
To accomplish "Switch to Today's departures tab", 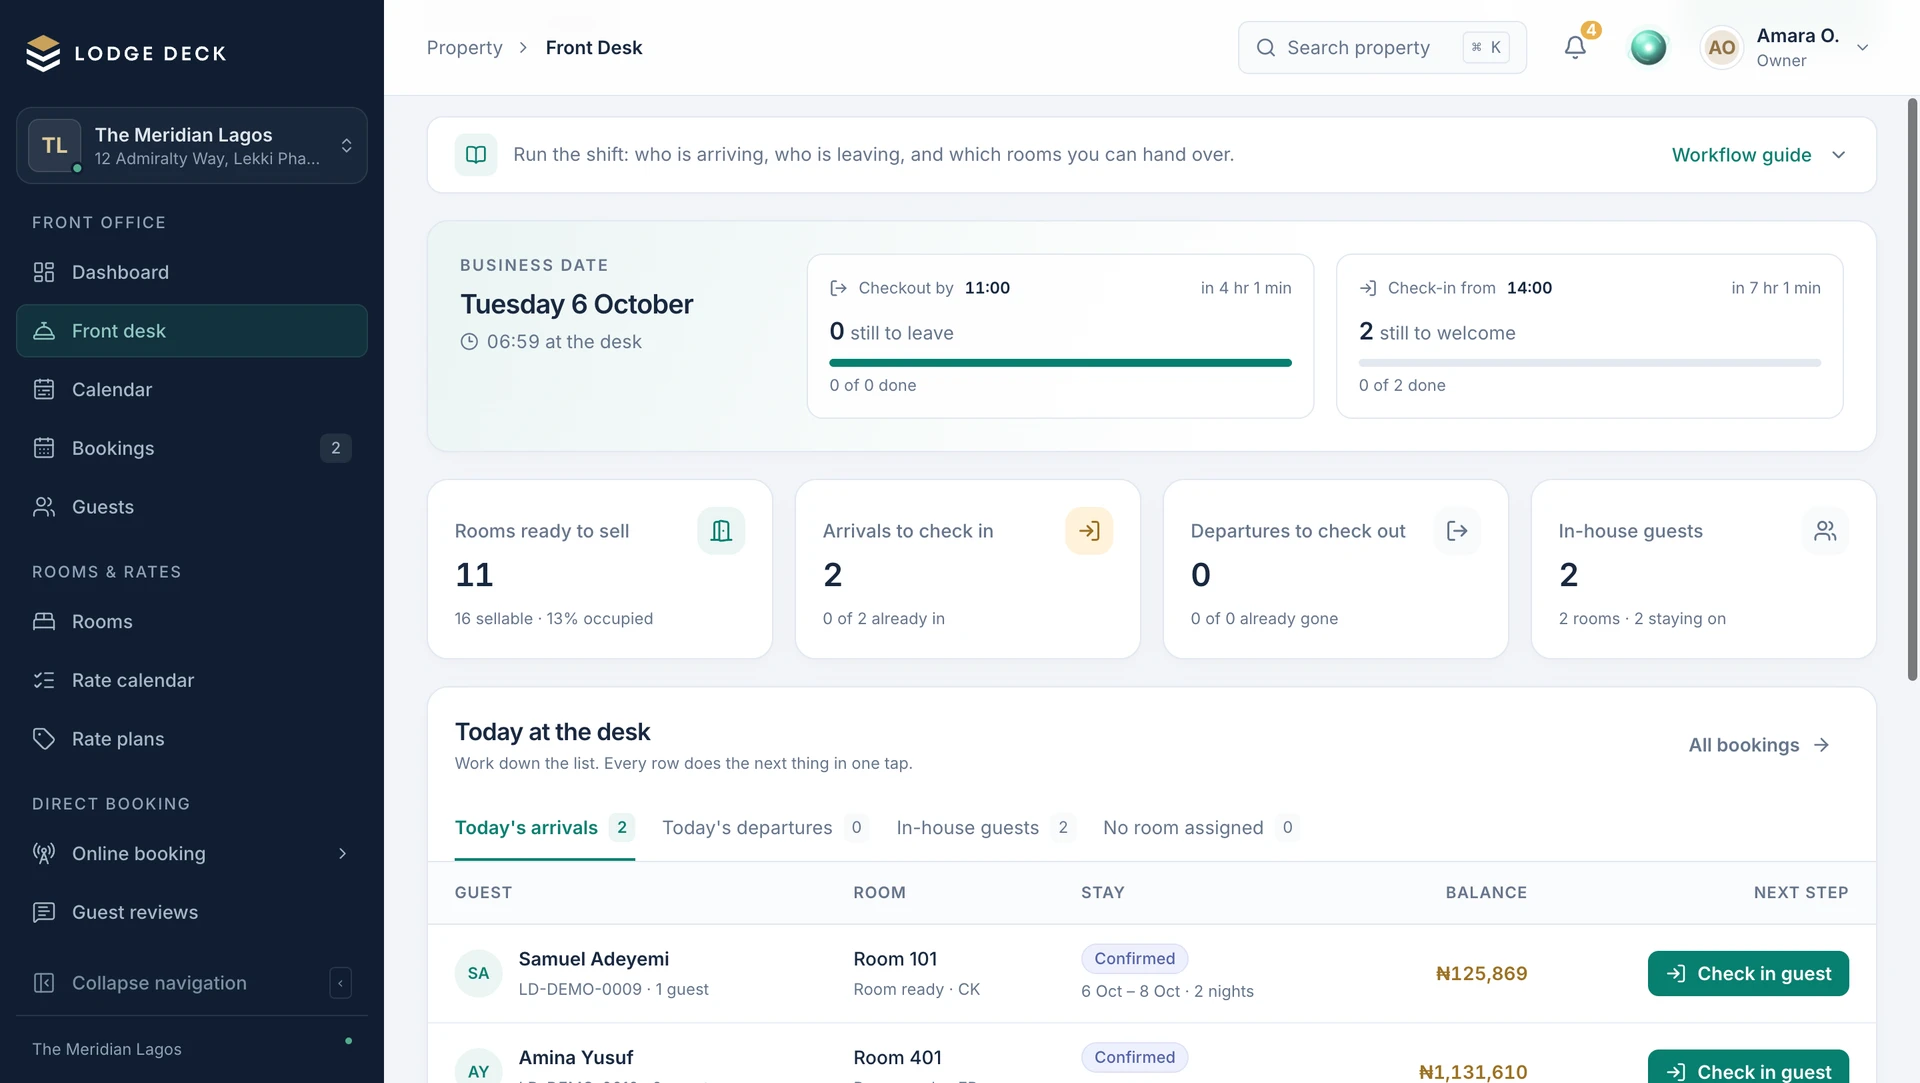I will (x=764, y=828).
